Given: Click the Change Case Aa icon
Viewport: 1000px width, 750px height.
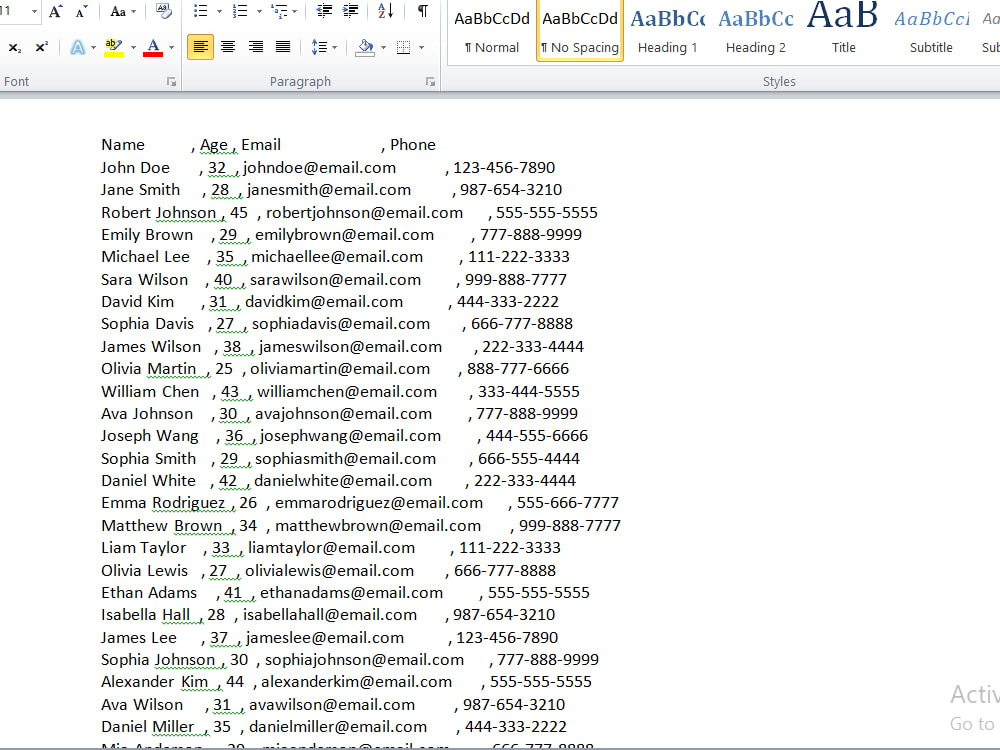Looking at the screenshot, I should 118,11.
